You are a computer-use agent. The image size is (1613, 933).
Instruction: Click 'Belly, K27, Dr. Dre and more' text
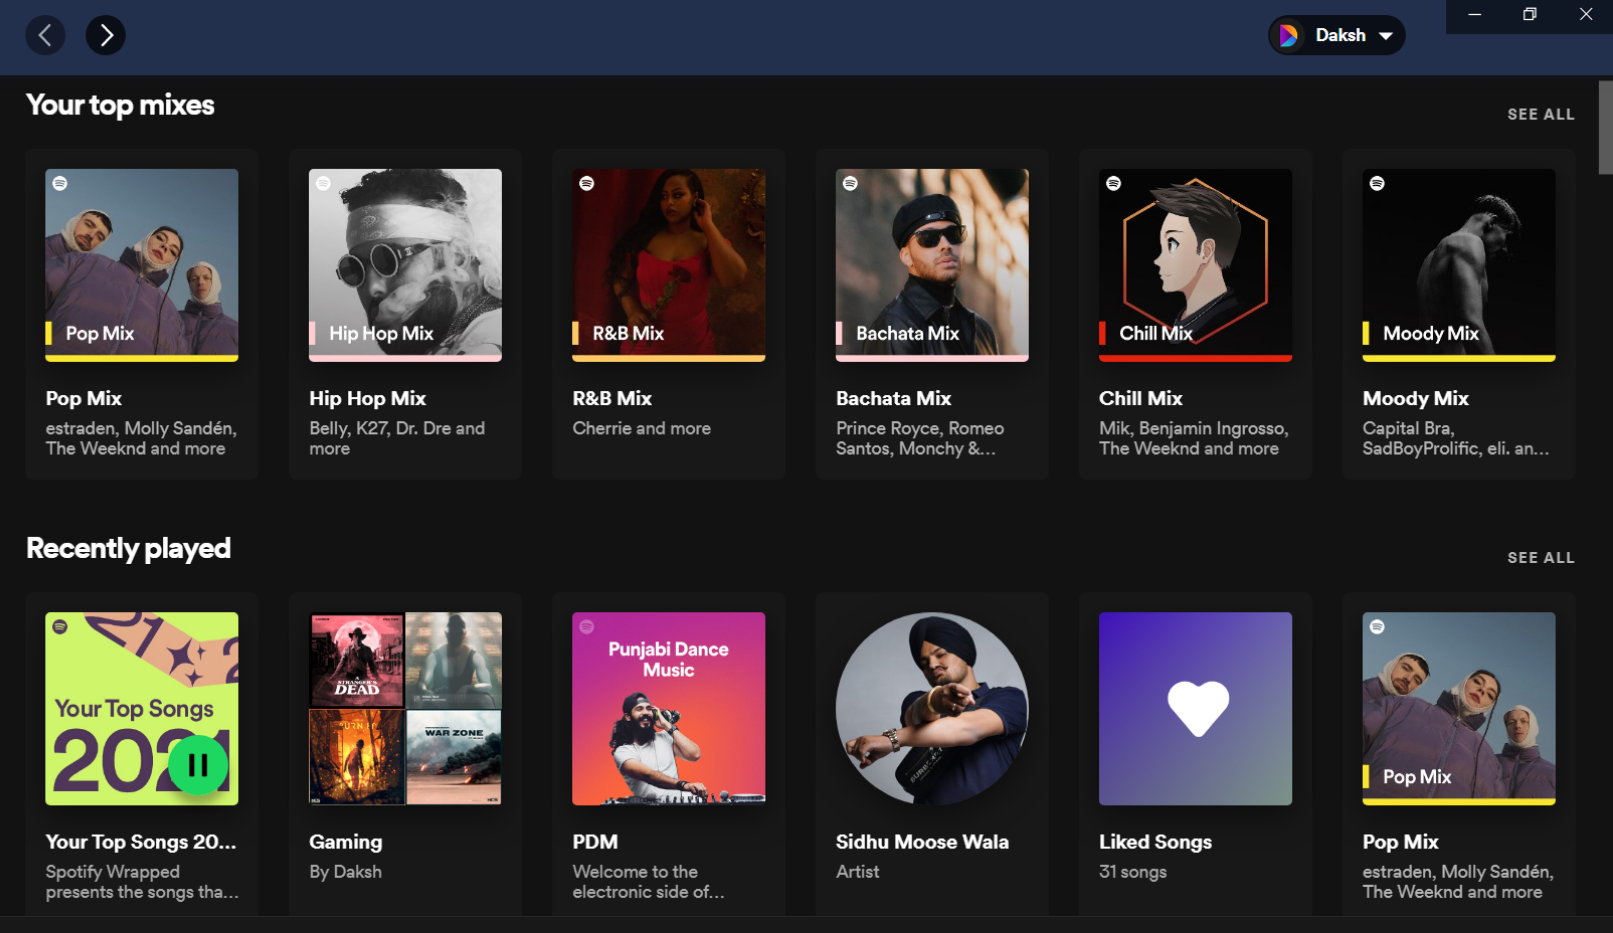click(397, 438)
